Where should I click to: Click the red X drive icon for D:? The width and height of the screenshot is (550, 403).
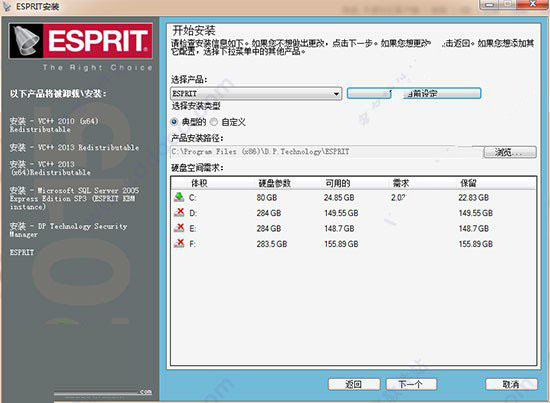(x=179, y=212)
